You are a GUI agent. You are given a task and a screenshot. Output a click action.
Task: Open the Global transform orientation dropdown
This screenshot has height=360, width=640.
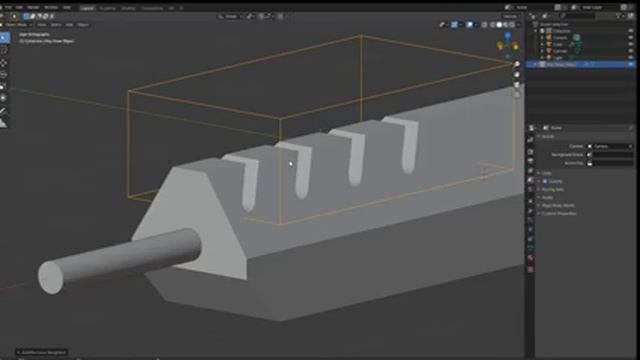pyautogui.click(x=230, y=16)
